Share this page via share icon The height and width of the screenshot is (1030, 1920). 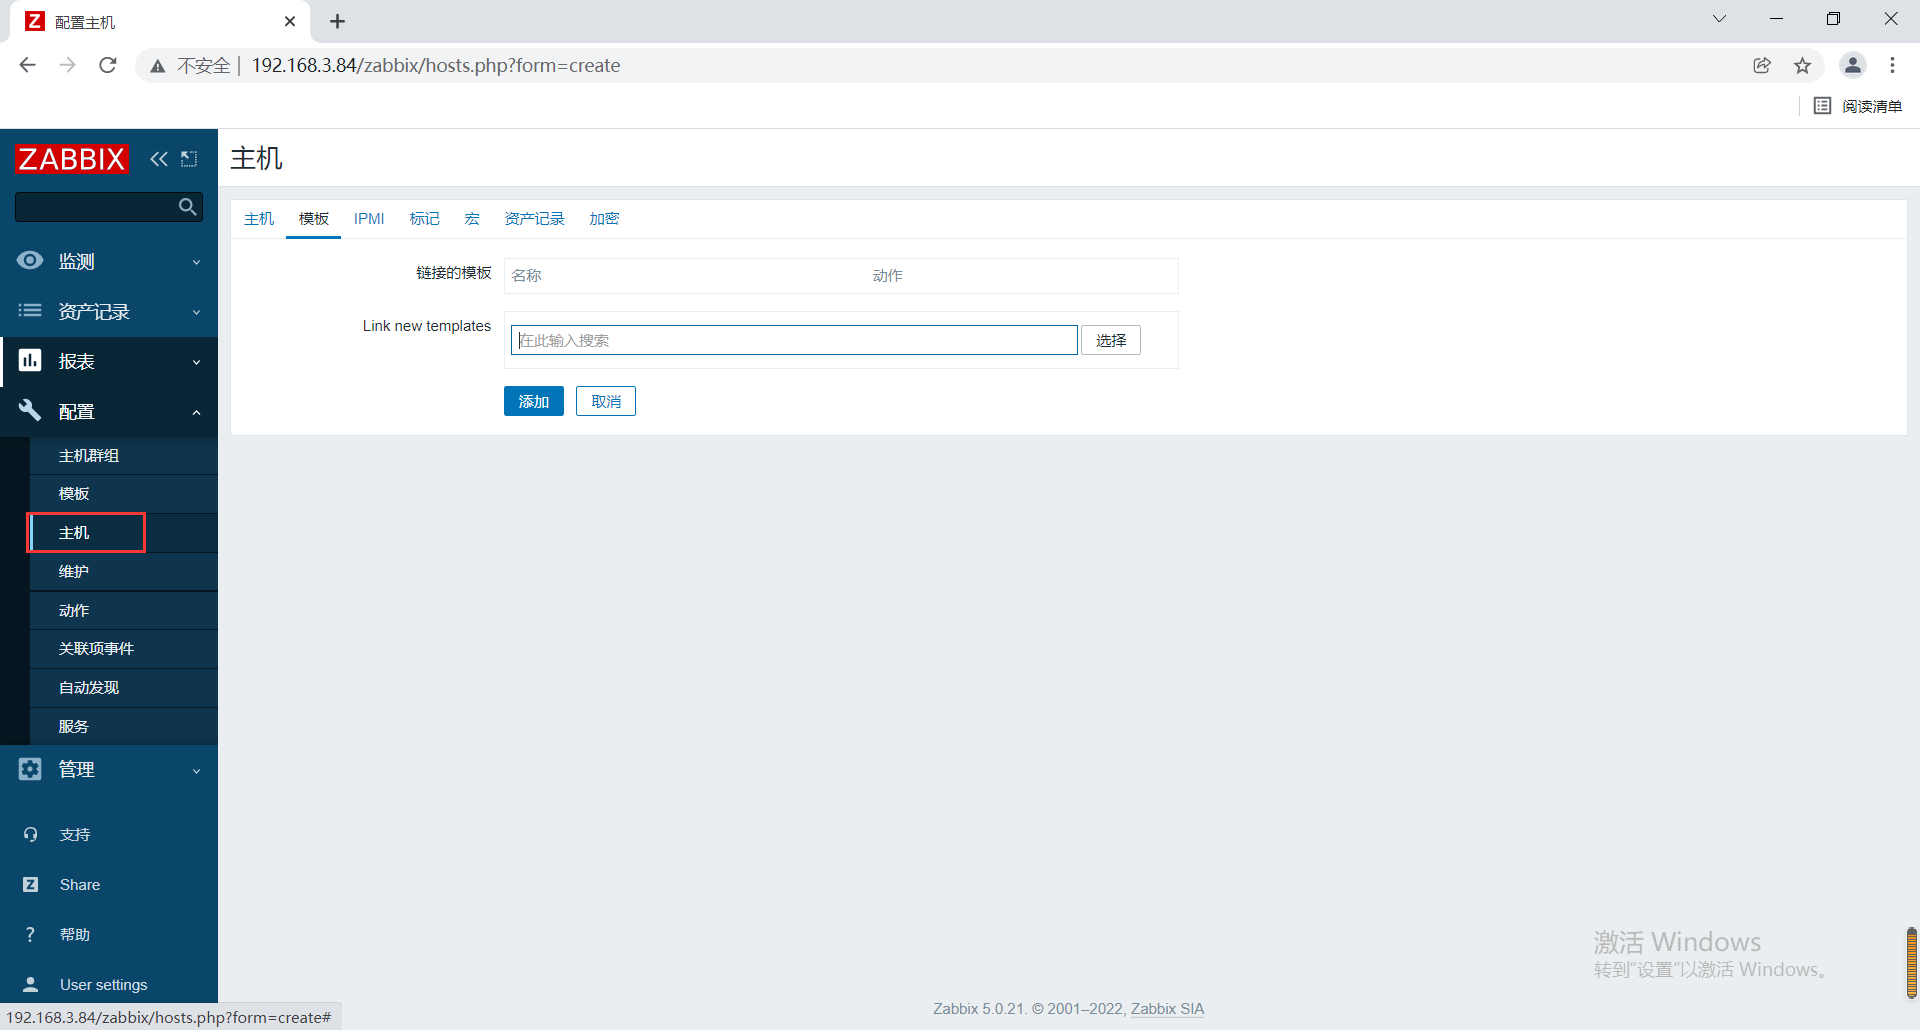click(1762, 65)
